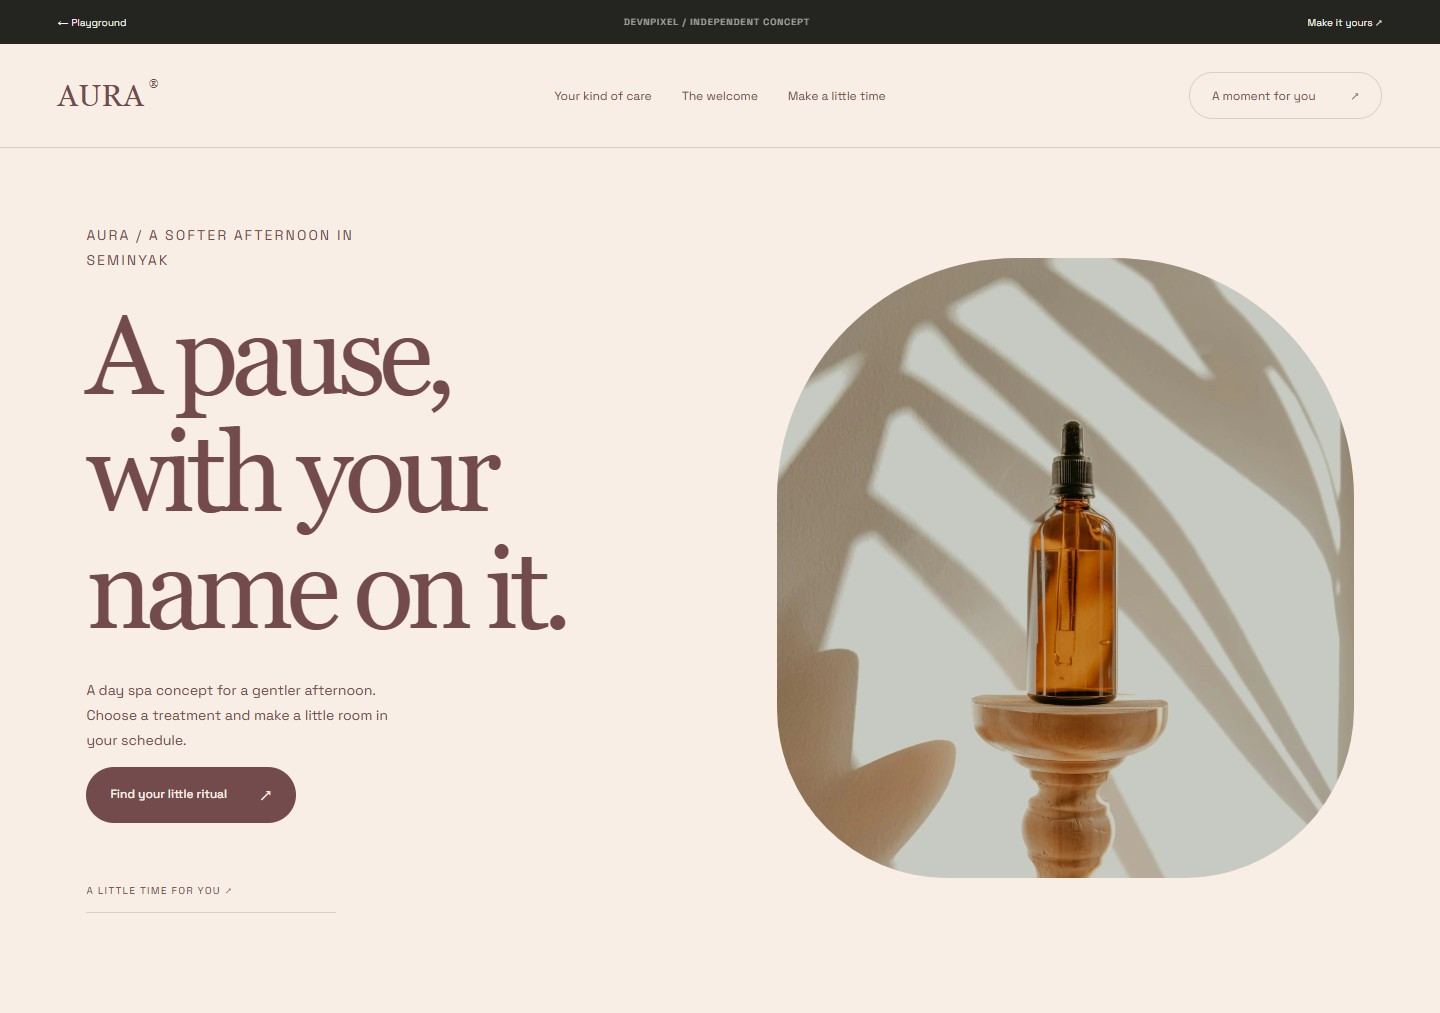Go to 'Make a little time' section
The width and height of the screenshot is (1440, 1013).
[x=837, y=96]
